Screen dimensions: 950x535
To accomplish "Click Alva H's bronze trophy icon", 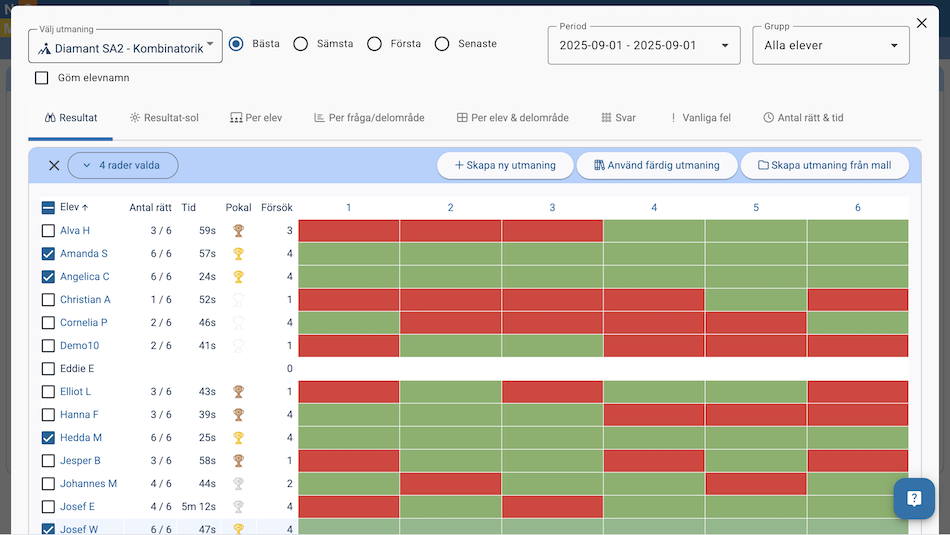I will (238, 231).
